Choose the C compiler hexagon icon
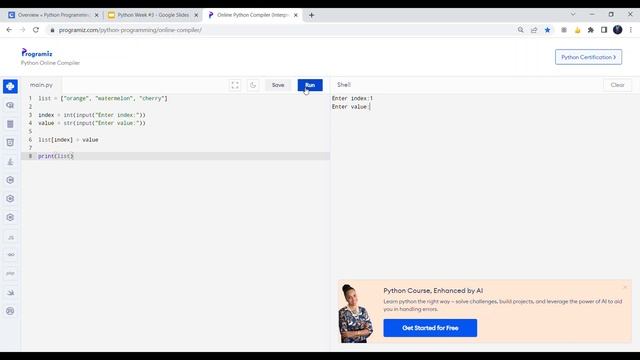The height and width of the screenshot is (360, 640). click(x=10, y=180)
